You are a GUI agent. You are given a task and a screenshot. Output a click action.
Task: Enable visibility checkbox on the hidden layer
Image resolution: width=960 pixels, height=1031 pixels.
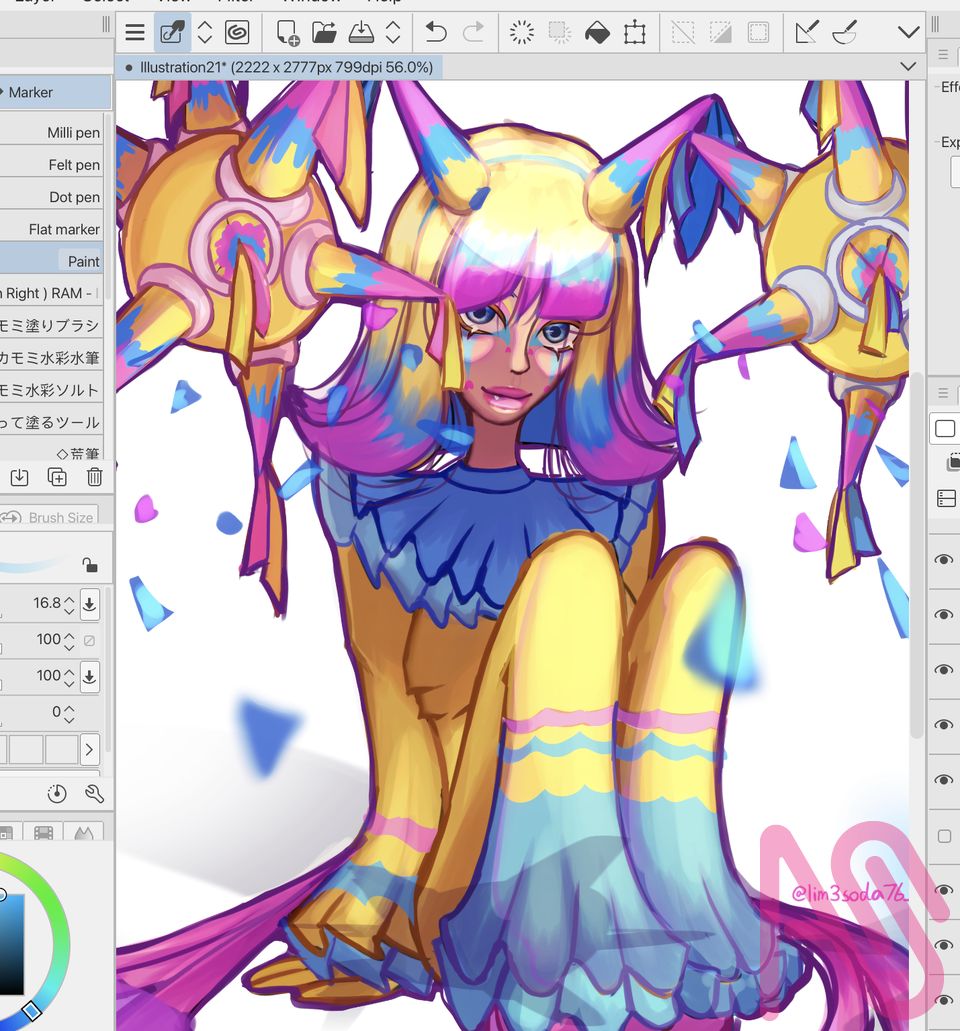(944, 836)
